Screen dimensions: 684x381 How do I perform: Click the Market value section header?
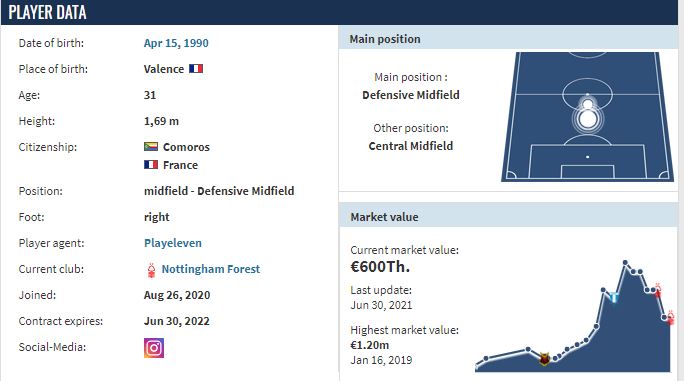[x=509, y=217]
